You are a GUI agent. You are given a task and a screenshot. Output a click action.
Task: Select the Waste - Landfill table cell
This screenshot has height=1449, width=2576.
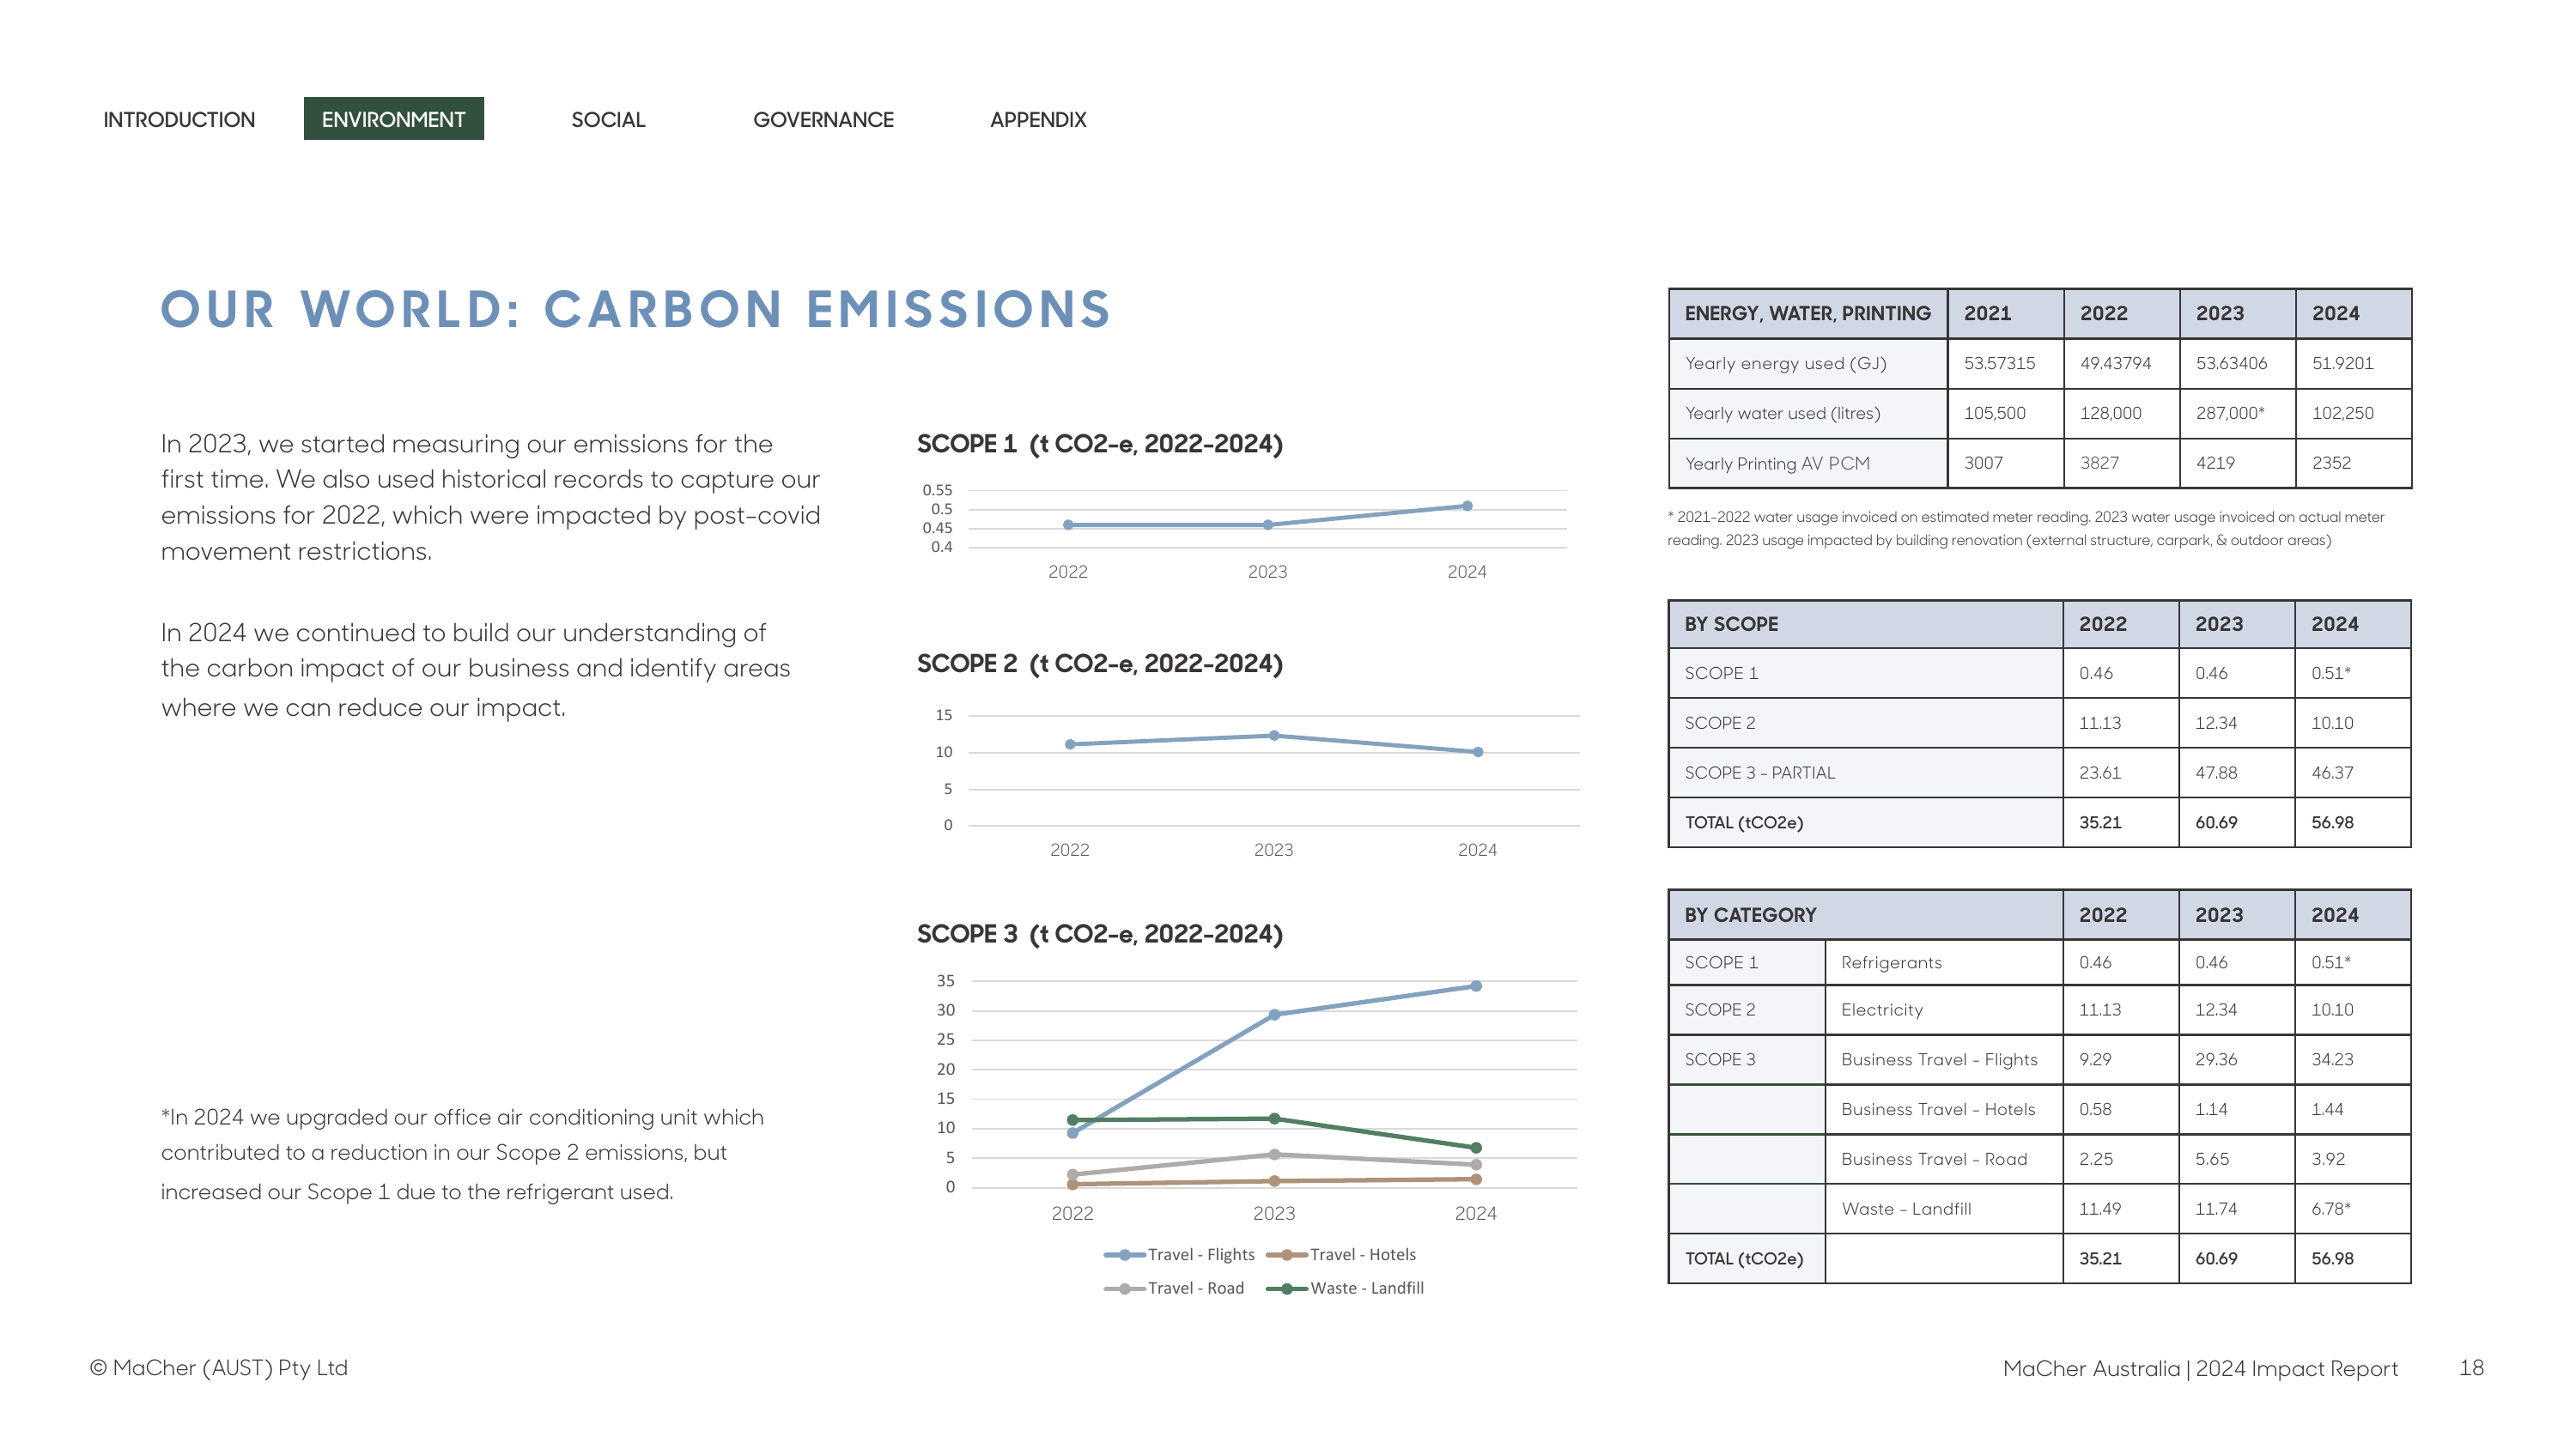[x=1943, y=1209]
